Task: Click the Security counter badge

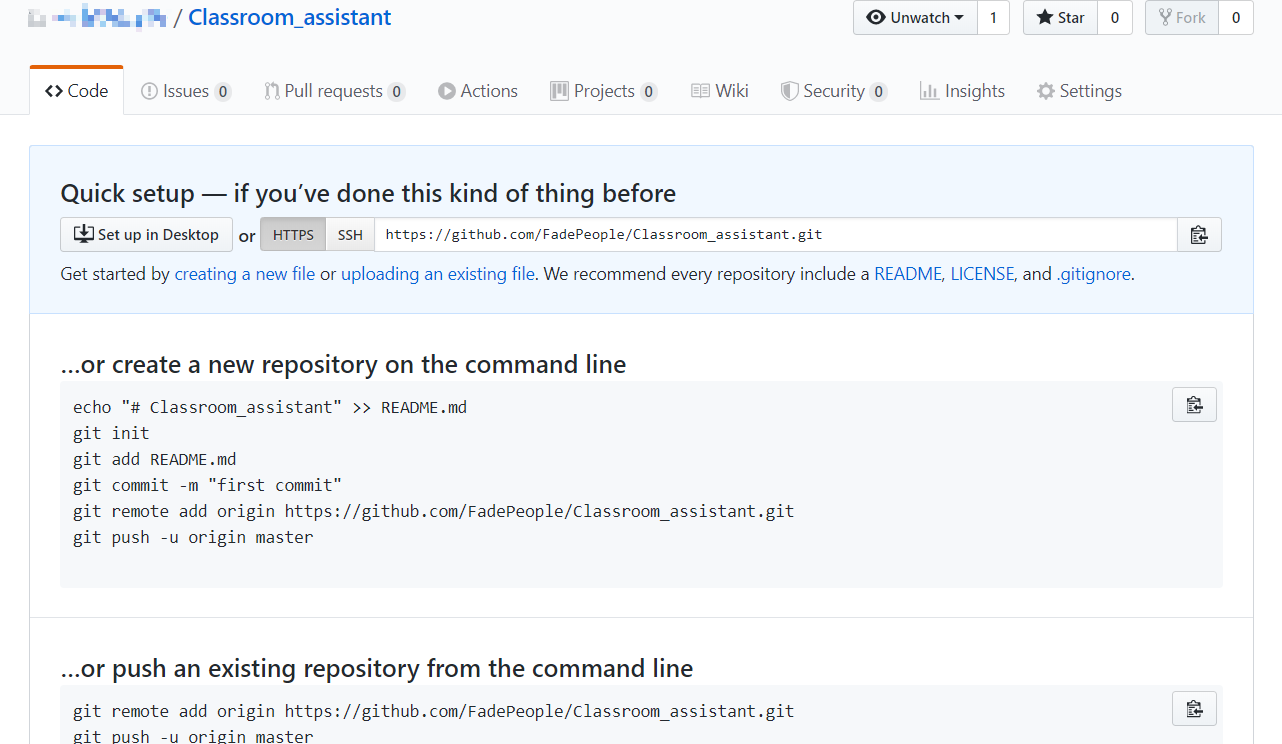Action: 878,92
